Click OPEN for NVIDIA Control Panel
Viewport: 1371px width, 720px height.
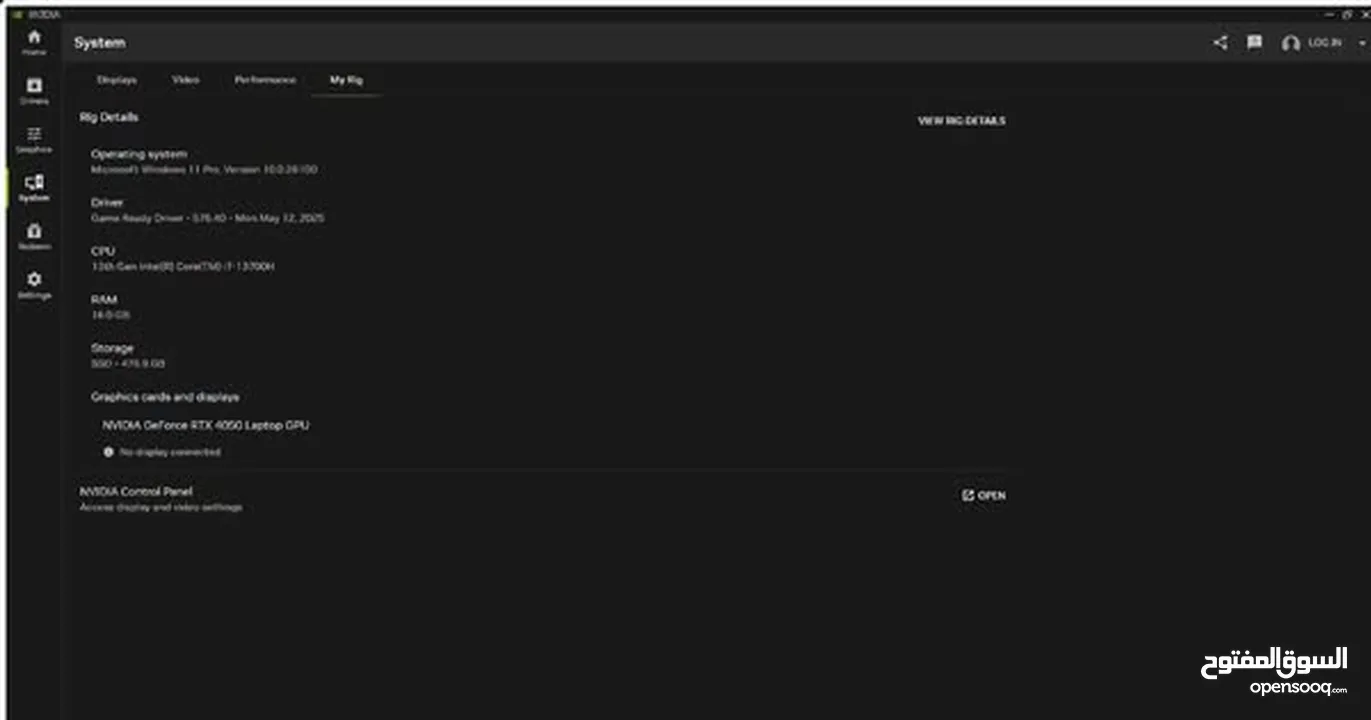coord(984,496)
